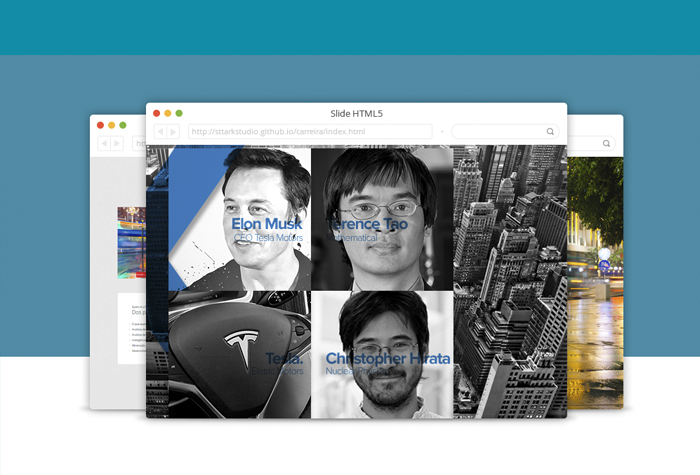Open the Elon Musk profile tile

(x=239, y=218)
